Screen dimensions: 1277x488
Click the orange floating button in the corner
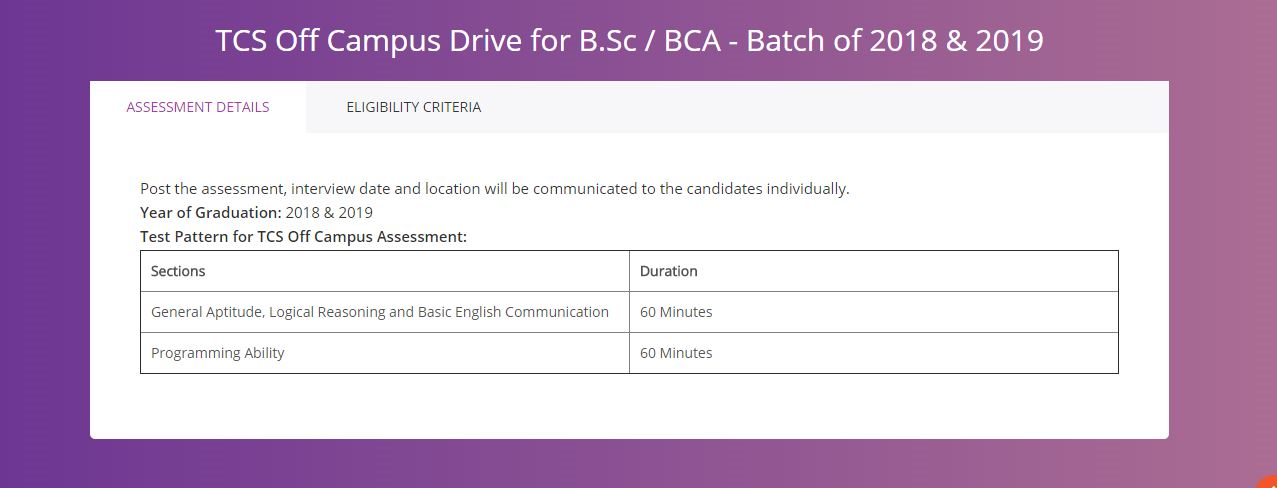click(x=1268, y=481)
